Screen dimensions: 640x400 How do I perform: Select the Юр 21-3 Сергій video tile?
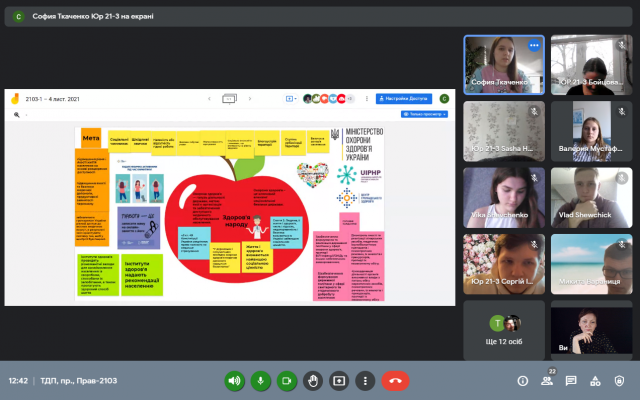pos(504,264)
